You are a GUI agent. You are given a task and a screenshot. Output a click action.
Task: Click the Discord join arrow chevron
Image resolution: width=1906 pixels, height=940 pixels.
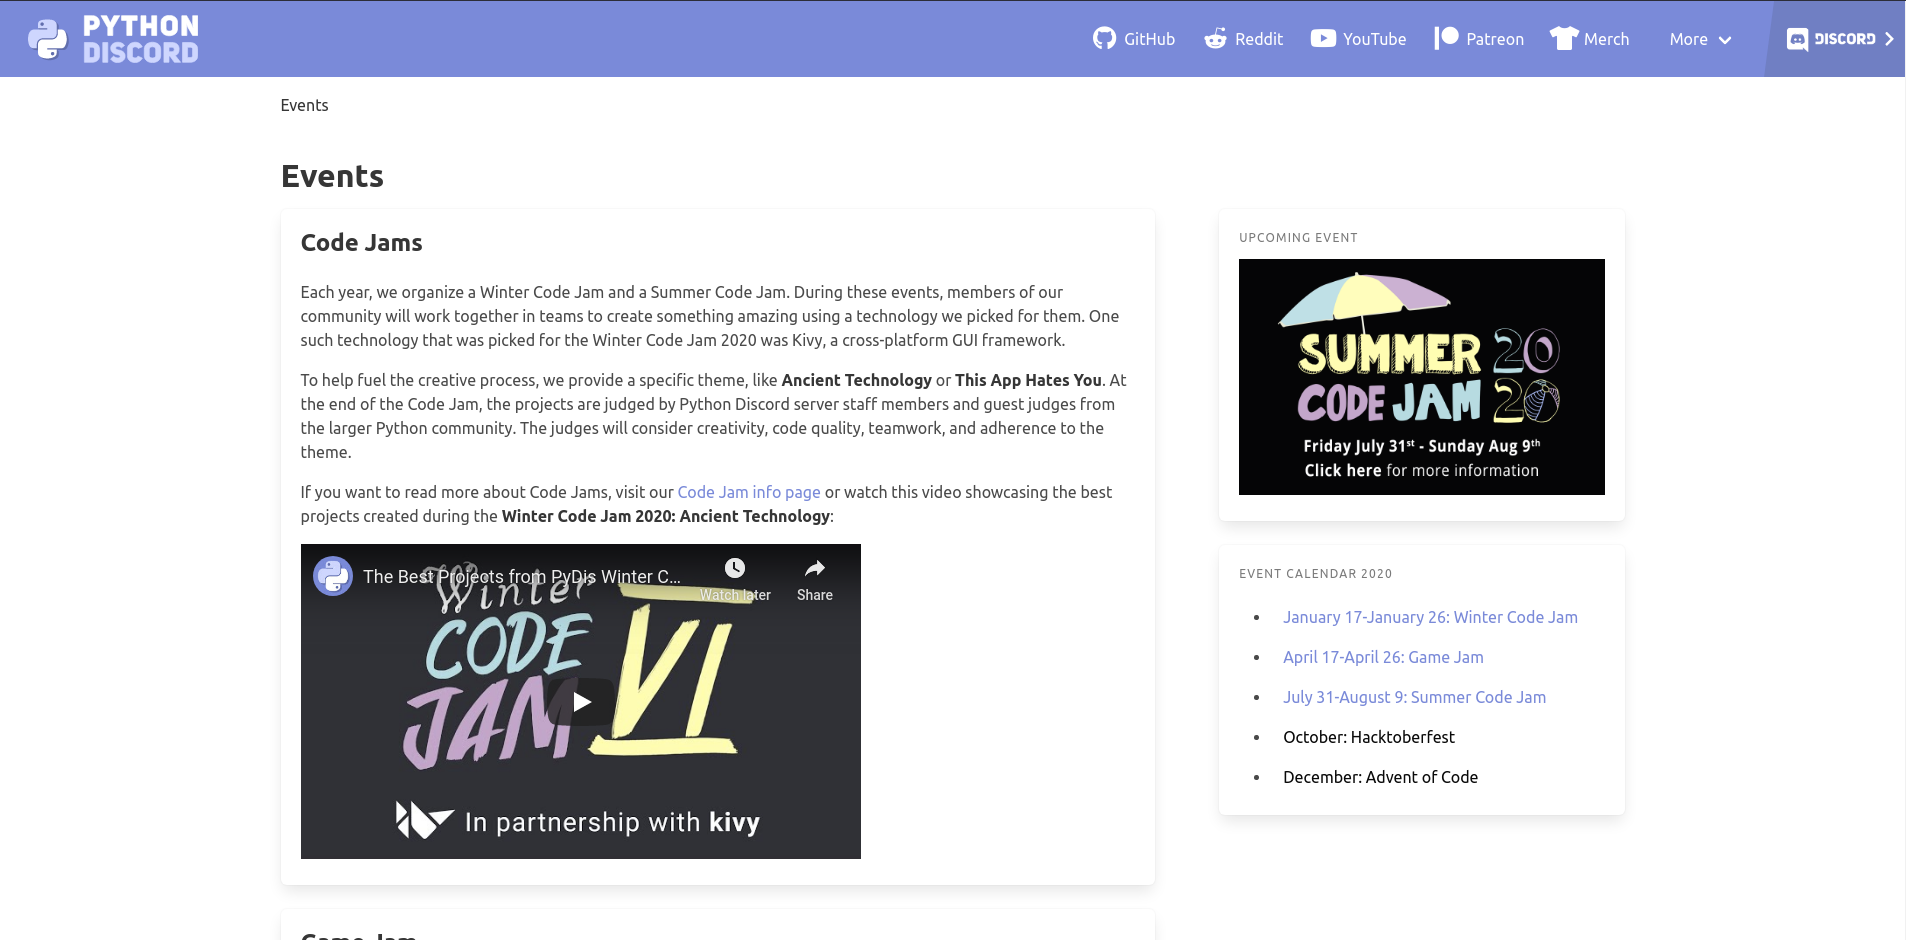point(1889,39)
